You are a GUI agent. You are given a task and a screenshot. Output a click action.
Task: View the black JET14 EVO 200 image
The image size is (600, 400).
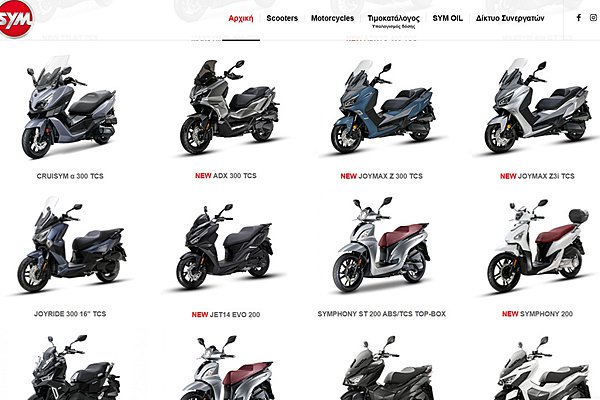225,247
